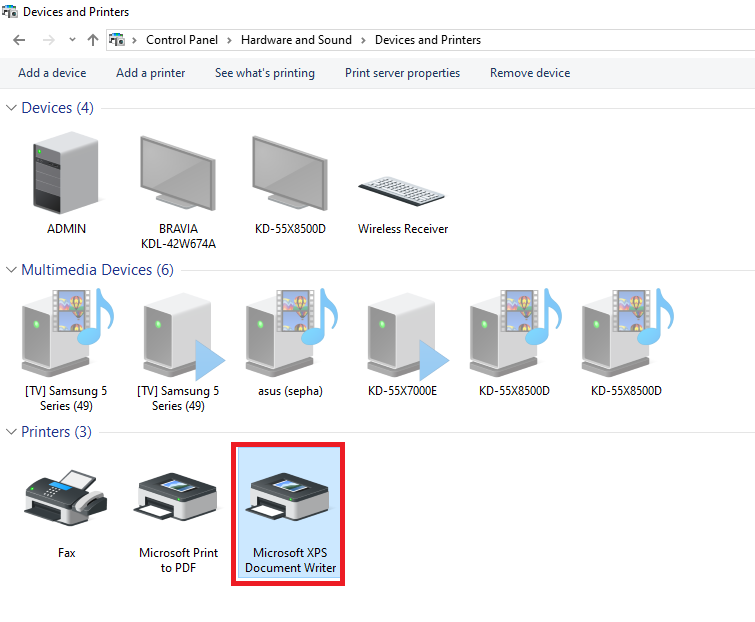Viewport: 755px width, 622px height.
Task: Click the Devices and Printers title bar icon
Action: (10, 11)
